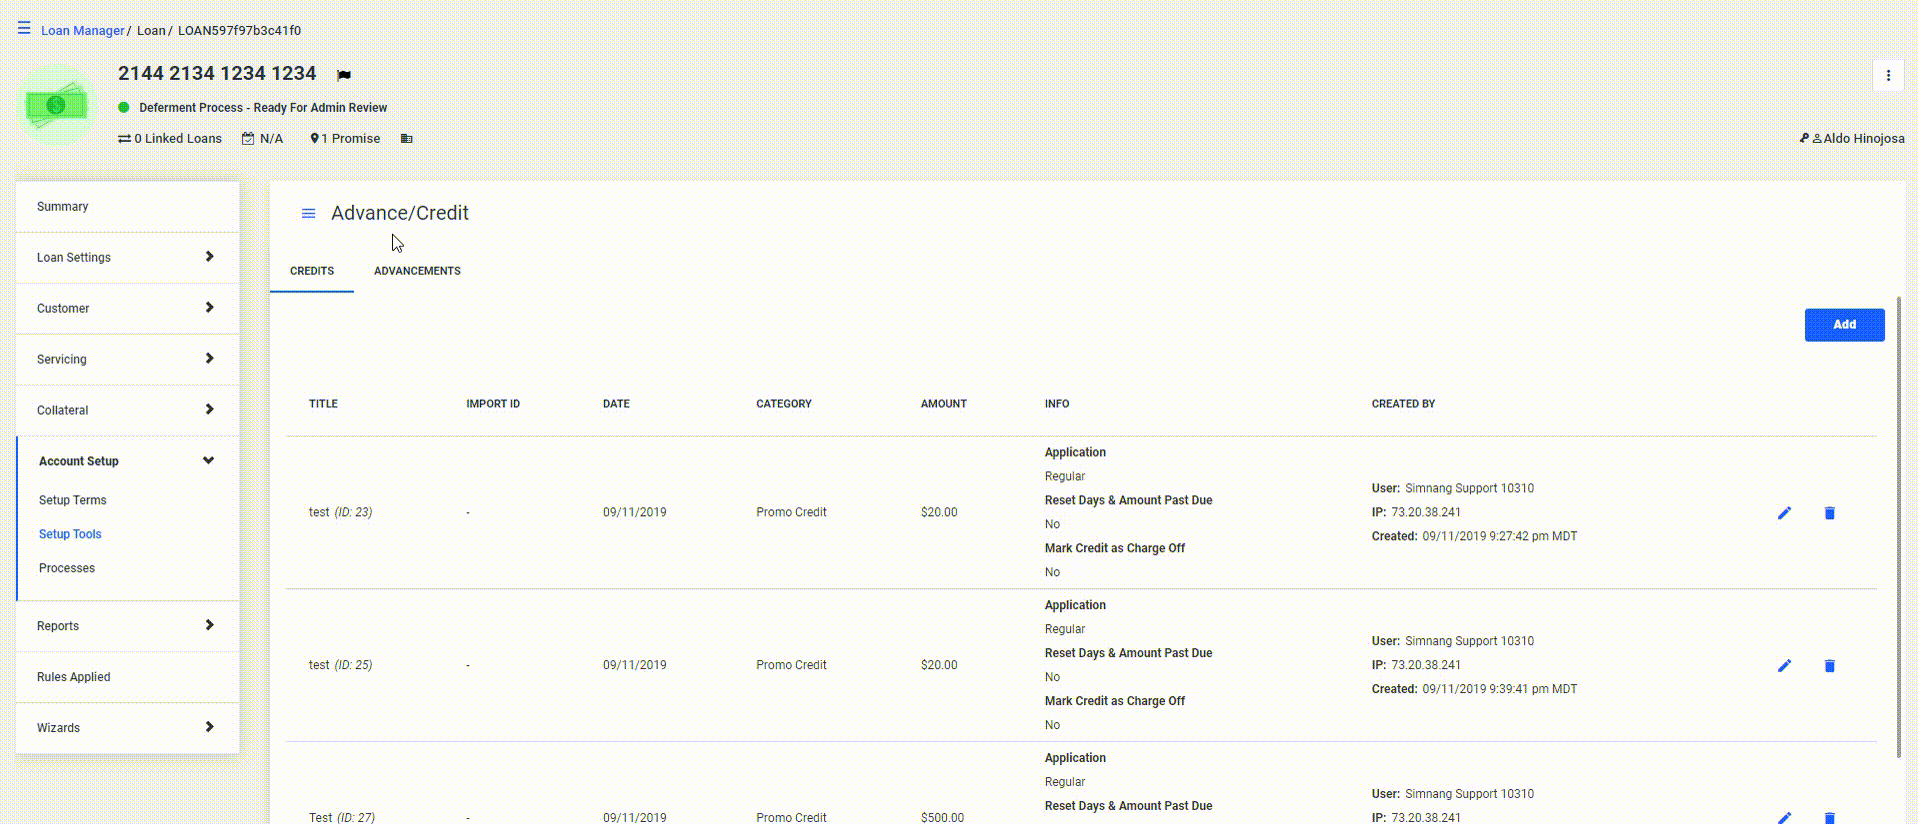This screenshot has width=1918, height=824.
Task: Expand the Servicing menu
Action: tap(127, 360)
